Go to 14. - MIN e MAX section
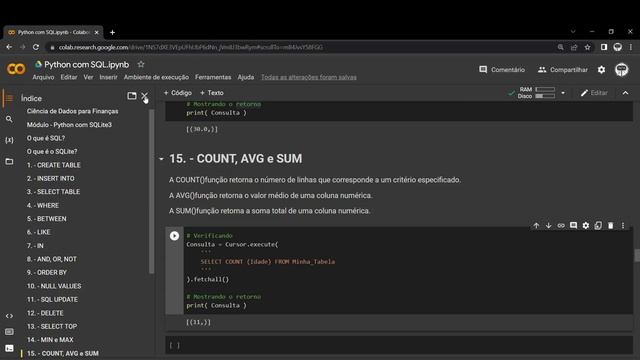This screenshot has width=640, height=360. (50, 340)
